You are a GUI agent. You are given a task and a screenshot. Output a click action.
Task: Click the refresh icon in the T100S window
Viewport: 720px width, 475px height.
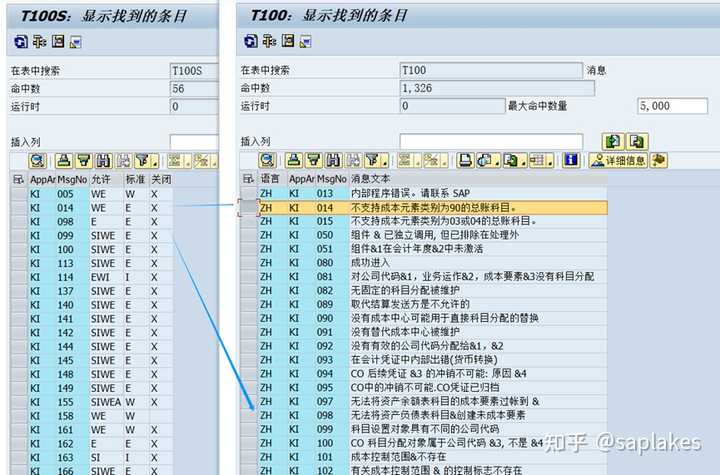point(21,42)
